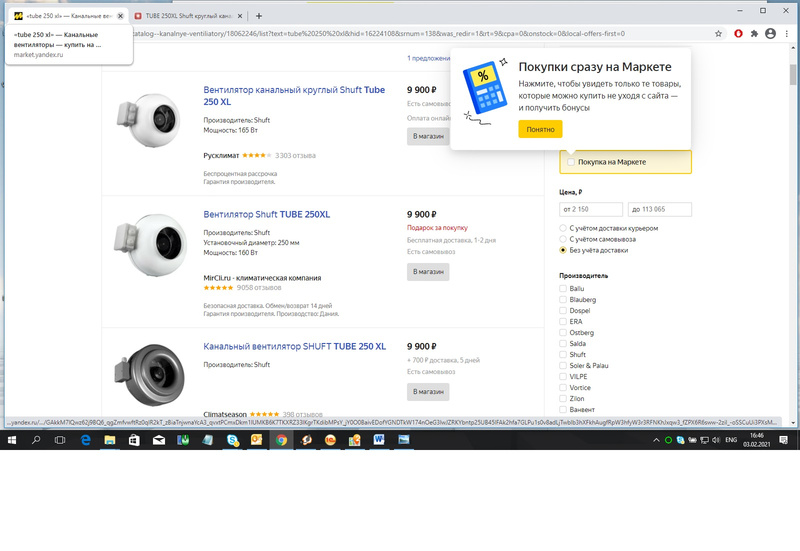The width and height of the screenshot is (800, 551).
Task: Open the volume control in the tray
Action: (x=716, y=440)
